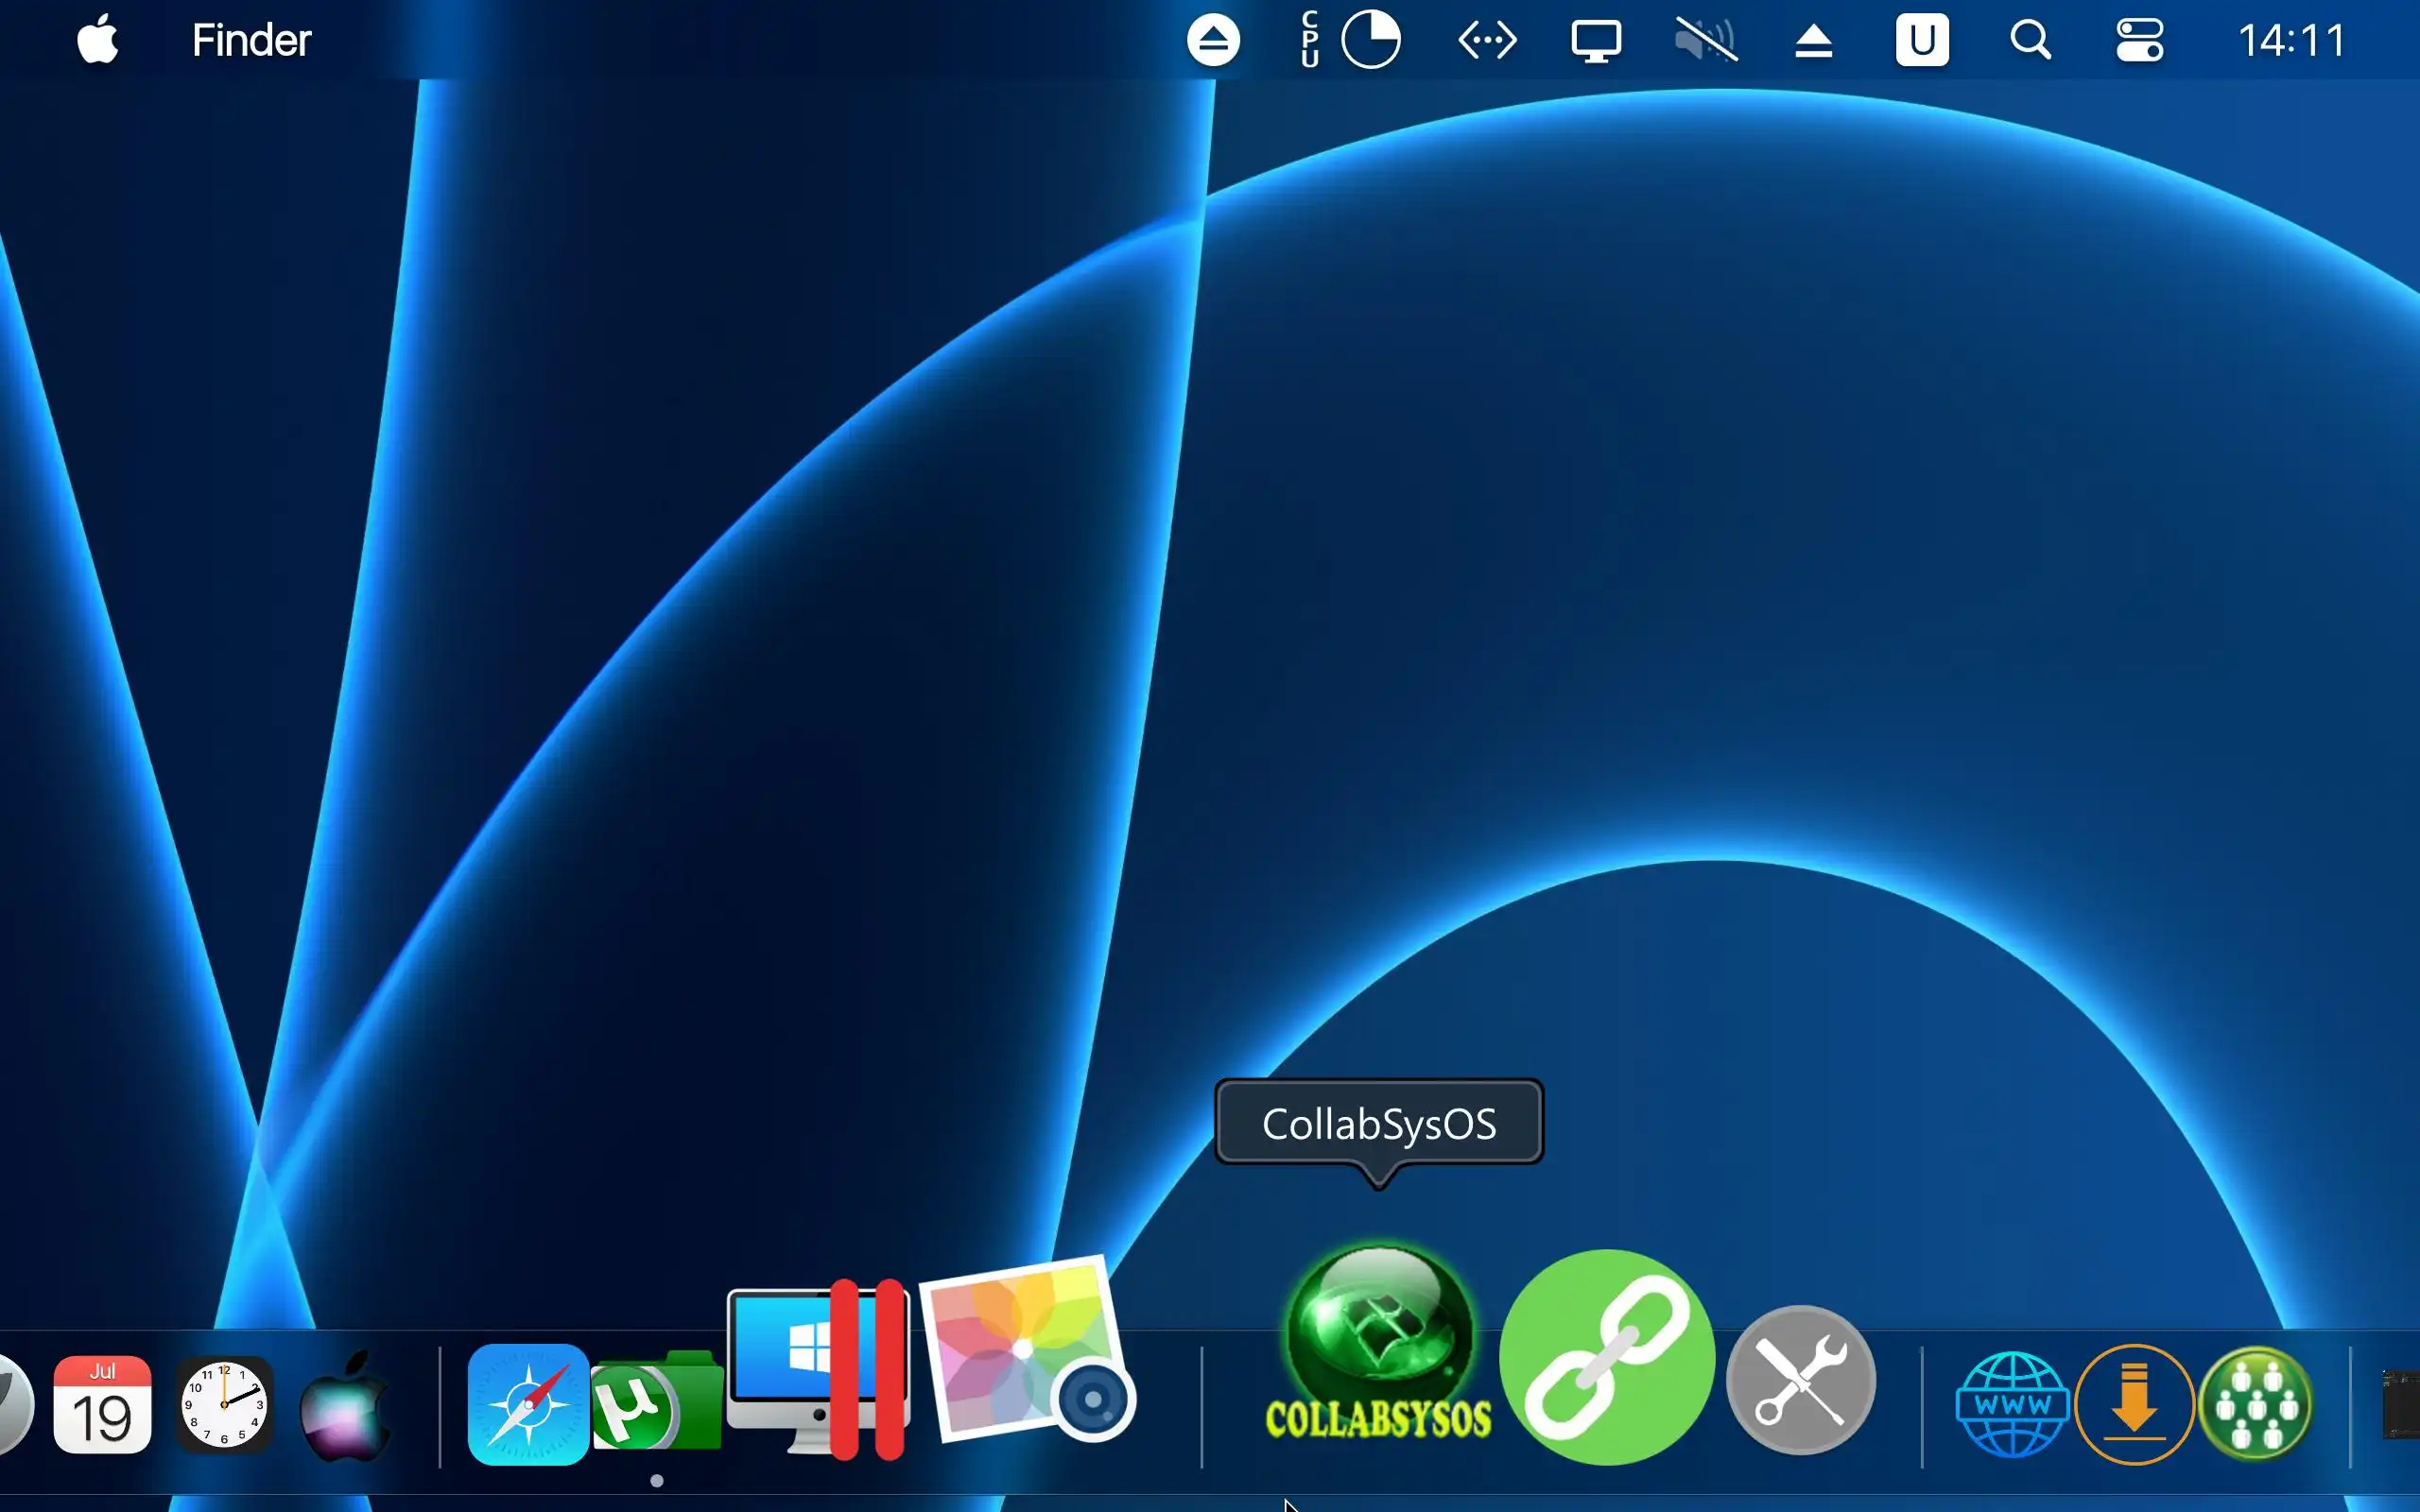
Task: Open the Clock app in dock
Action: tap(224, 1404)
